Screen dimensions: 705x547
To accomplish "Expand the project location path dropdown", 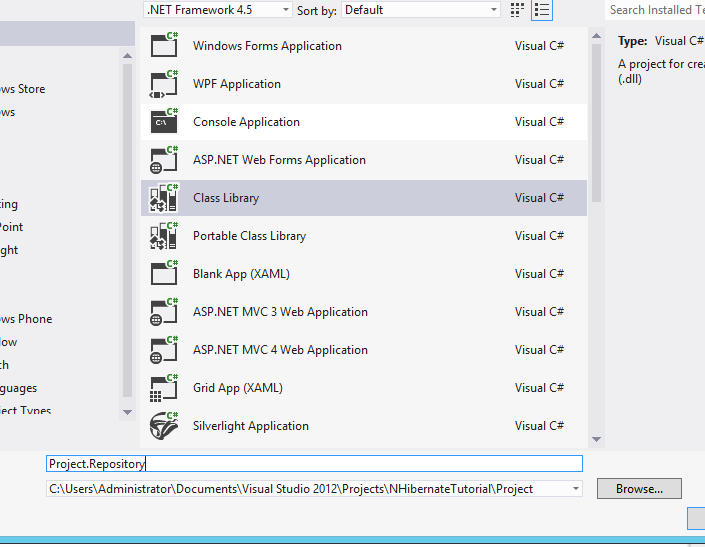I will (576, 489).
